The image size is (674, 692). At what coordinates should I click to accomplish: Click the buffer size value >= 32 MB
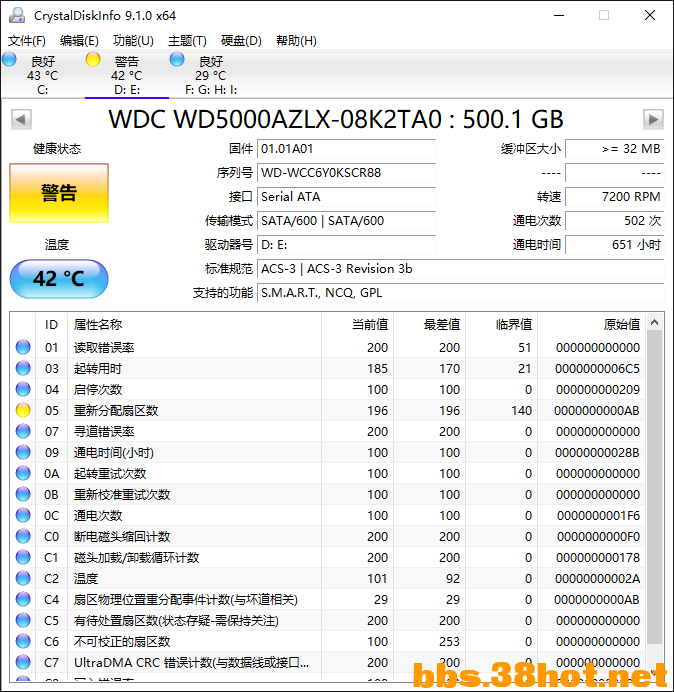(x=614, y=149)
